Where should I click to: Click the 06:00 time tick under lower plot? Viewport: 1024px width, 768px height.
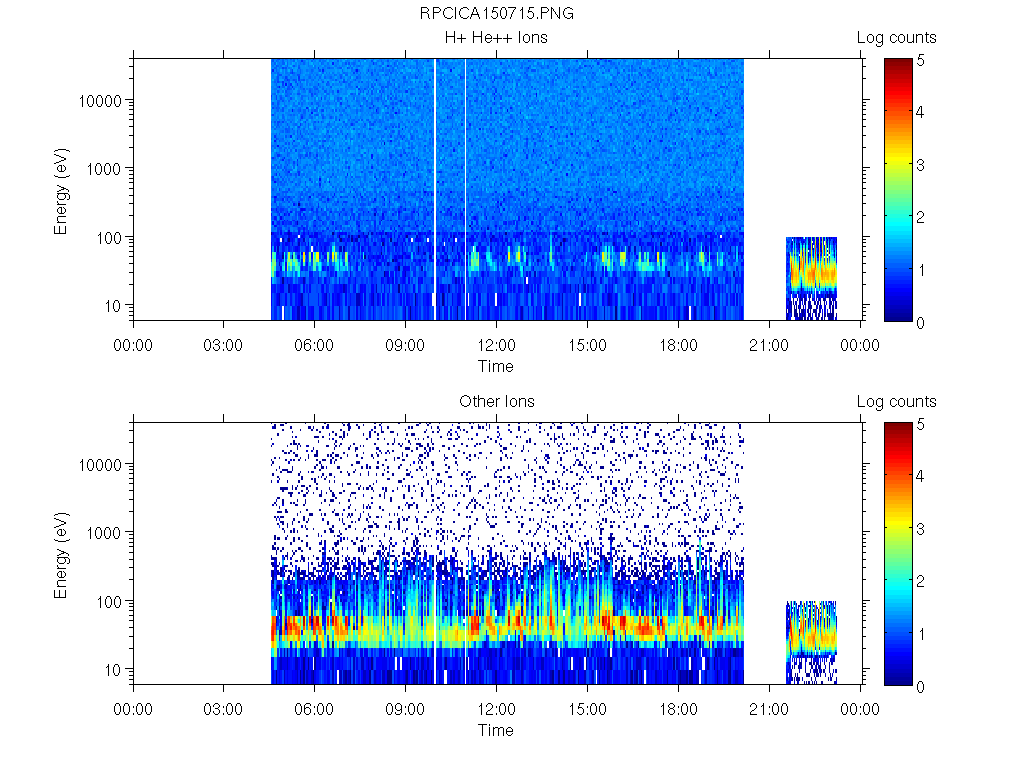tap(314, 709)
